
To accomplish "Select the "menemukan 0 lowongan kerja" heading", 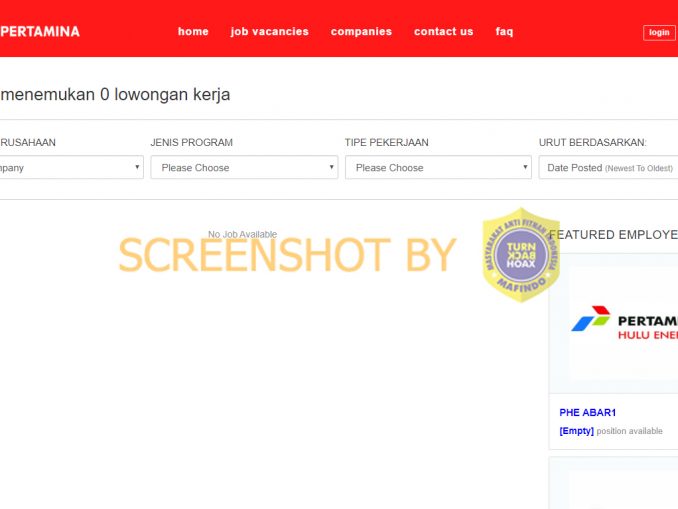I will (115, 94).
